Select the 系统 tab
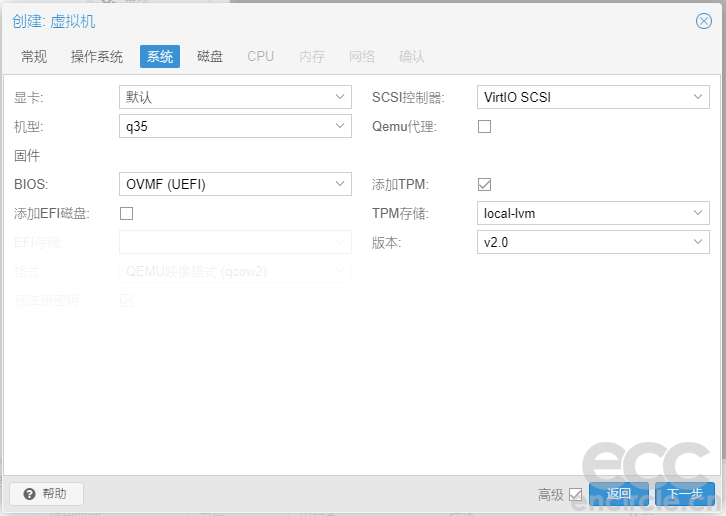The height and width of the screenshot is (516, 726). click(160, 57)
